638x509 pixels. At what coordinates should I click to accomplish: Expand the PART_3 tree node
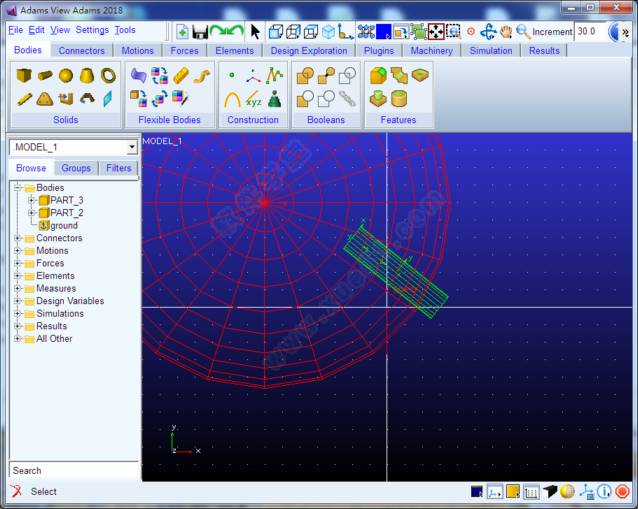(x=31, y=200)
